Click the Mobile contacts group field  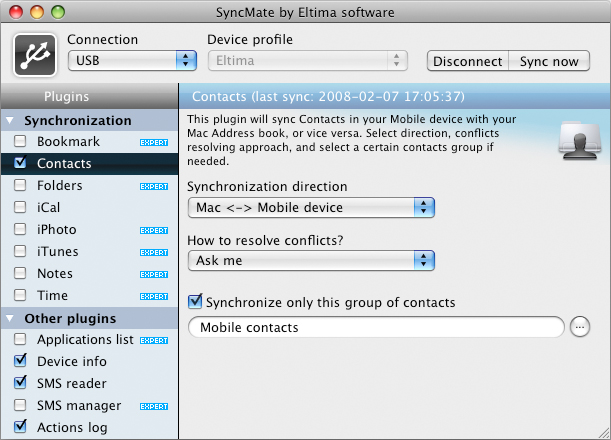[x=376, y=327]
